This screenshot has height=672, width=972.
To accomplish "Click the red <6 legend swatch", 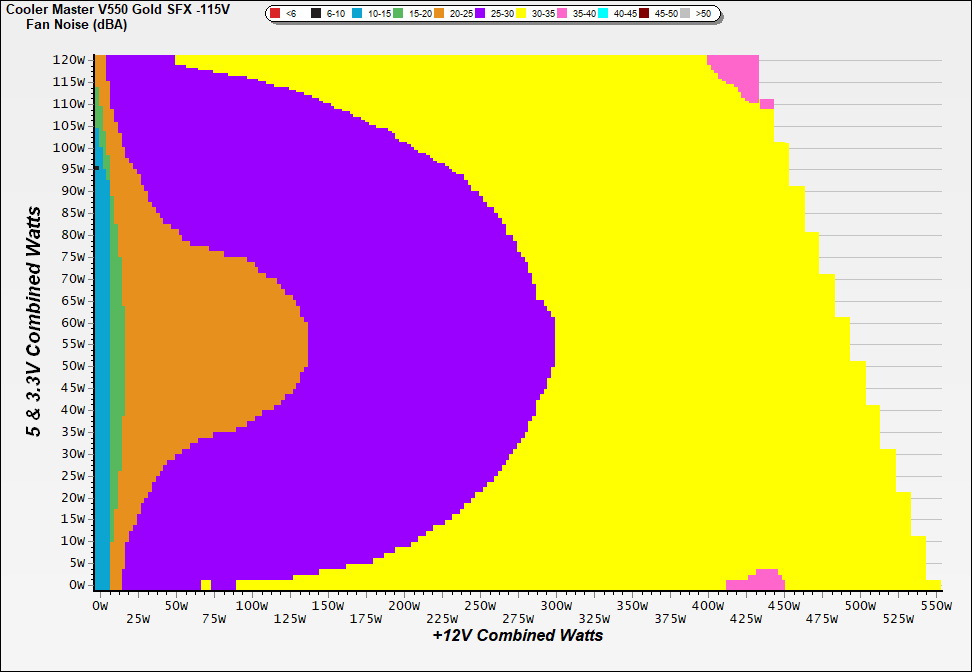I will 275,14.
